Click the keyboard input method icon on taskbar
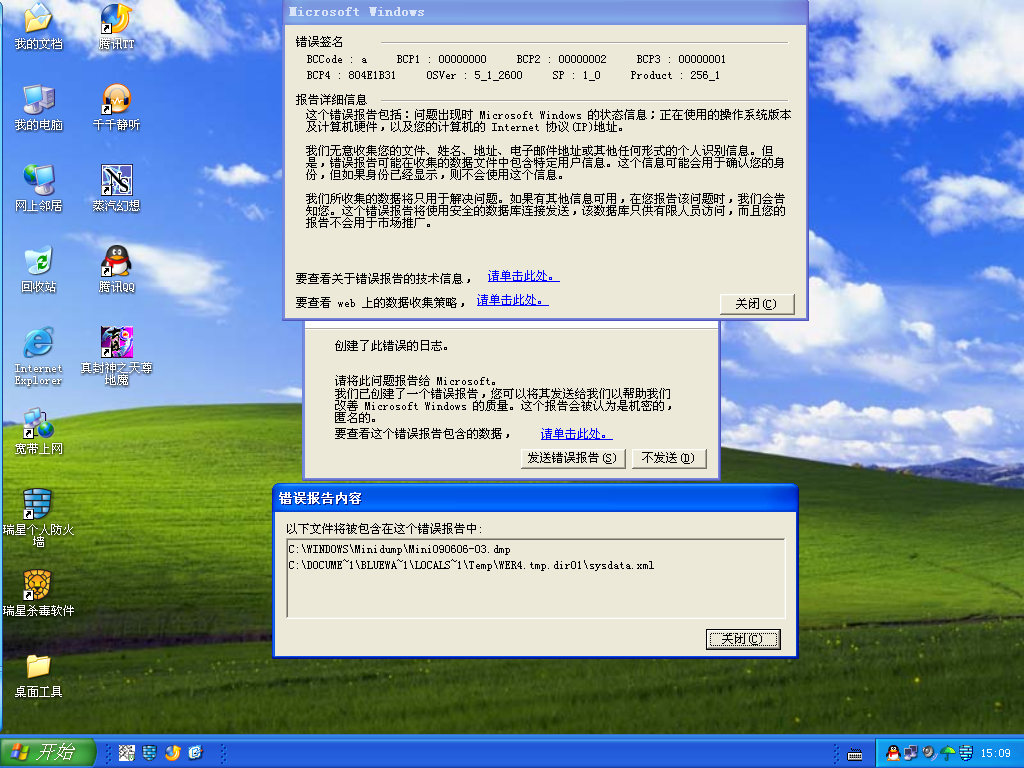This screenshot has width=1024, height=768. (855, 755)
